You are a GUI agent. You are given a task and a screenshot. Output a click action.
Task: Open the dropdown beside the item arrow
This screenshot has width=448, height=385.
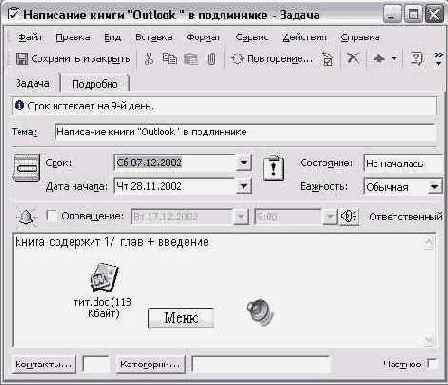tap(394, 59)
